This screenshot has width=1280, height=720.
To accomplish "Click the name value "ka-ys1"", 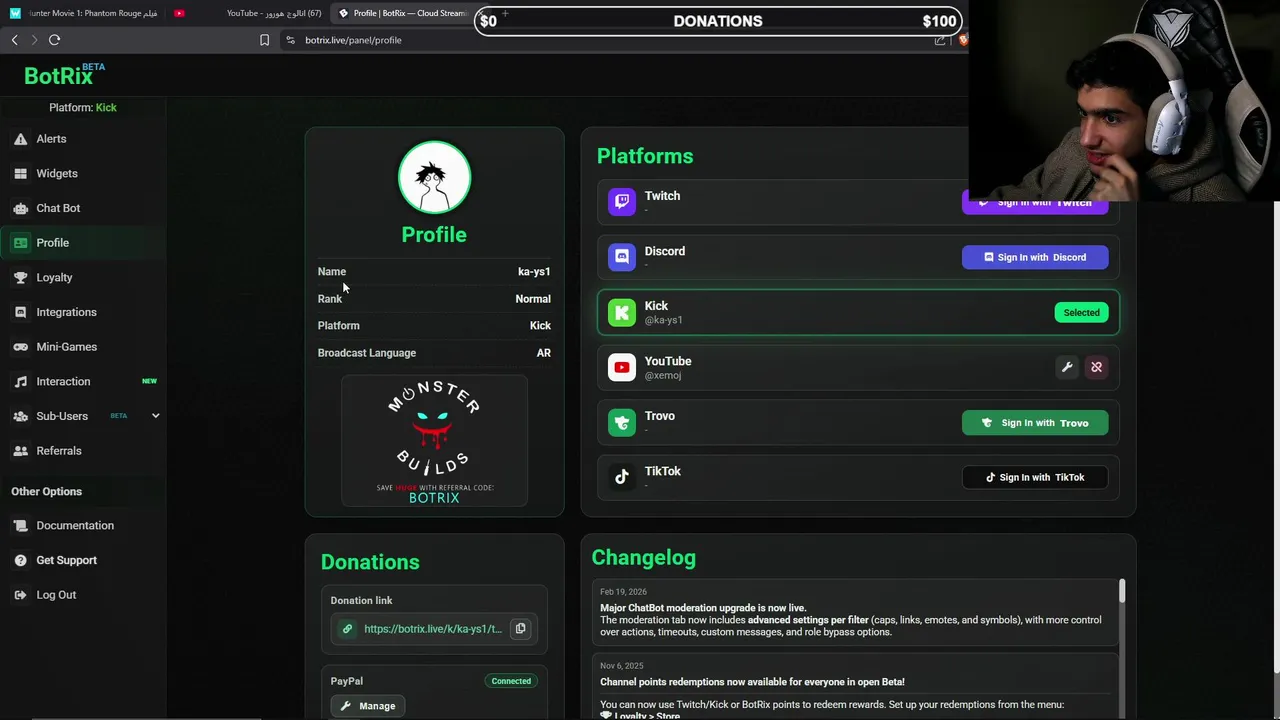I will tap(534, 272).
